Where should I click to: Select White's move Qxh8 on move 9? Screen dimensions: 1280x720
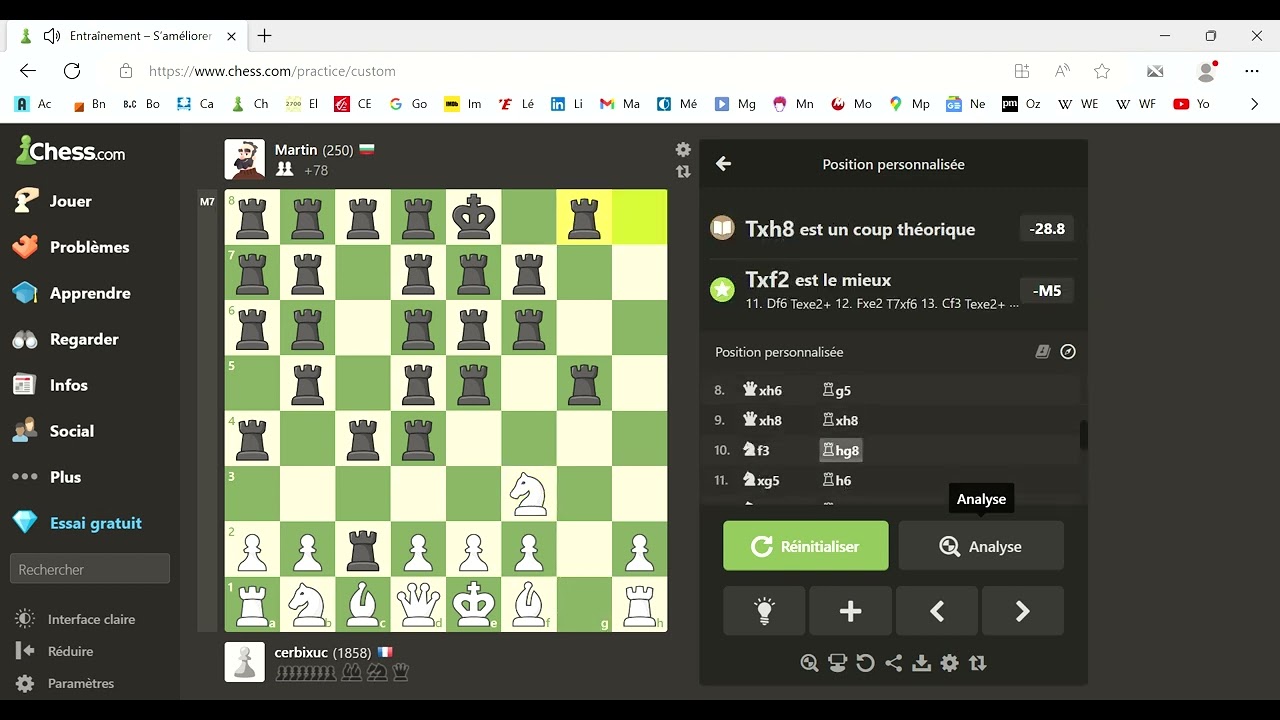click(x=762, y=421)
